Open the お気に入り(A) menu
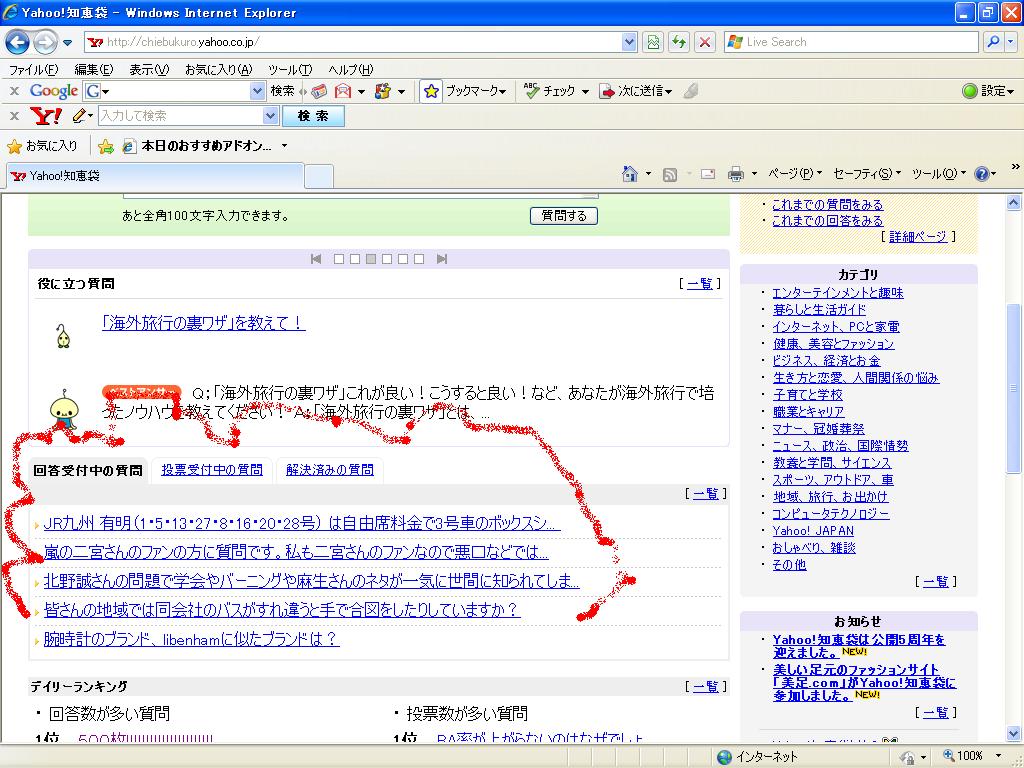The height and width of the screenshot is (768, 1024). tap(218, 69)
